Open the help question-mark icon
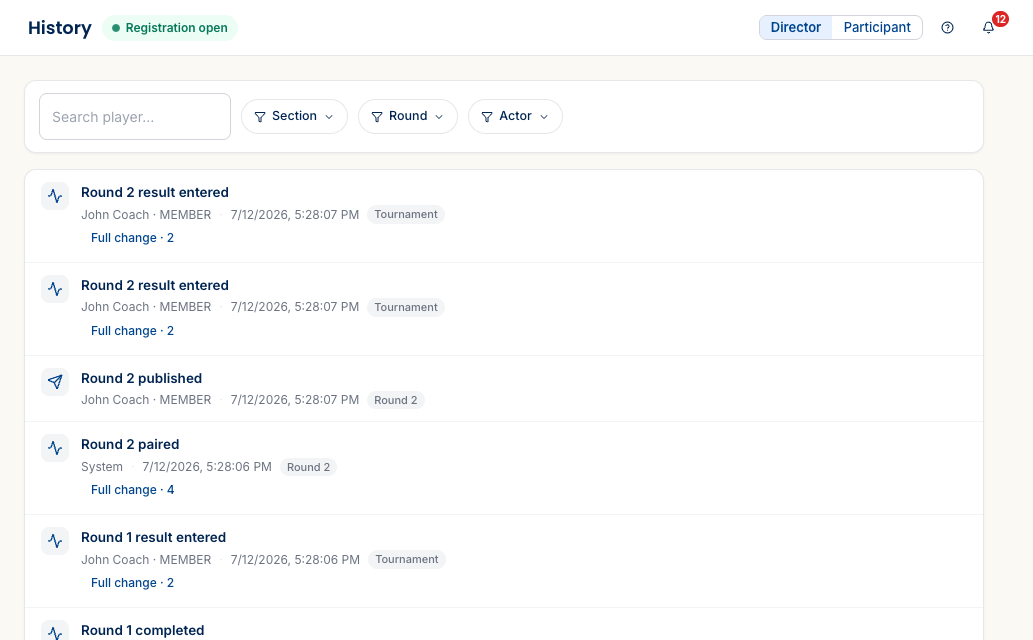1033x640 pixels. (947, 28)
